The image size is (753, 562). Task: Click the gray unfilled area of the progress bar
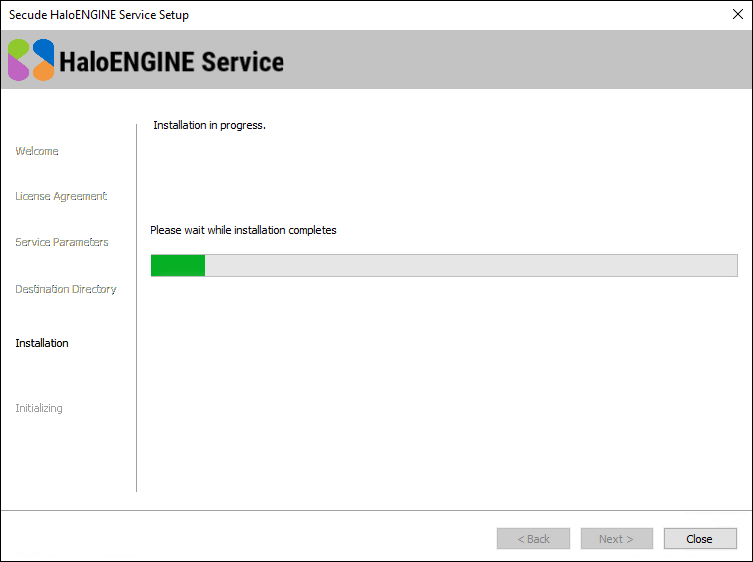(x=470, y=265)
